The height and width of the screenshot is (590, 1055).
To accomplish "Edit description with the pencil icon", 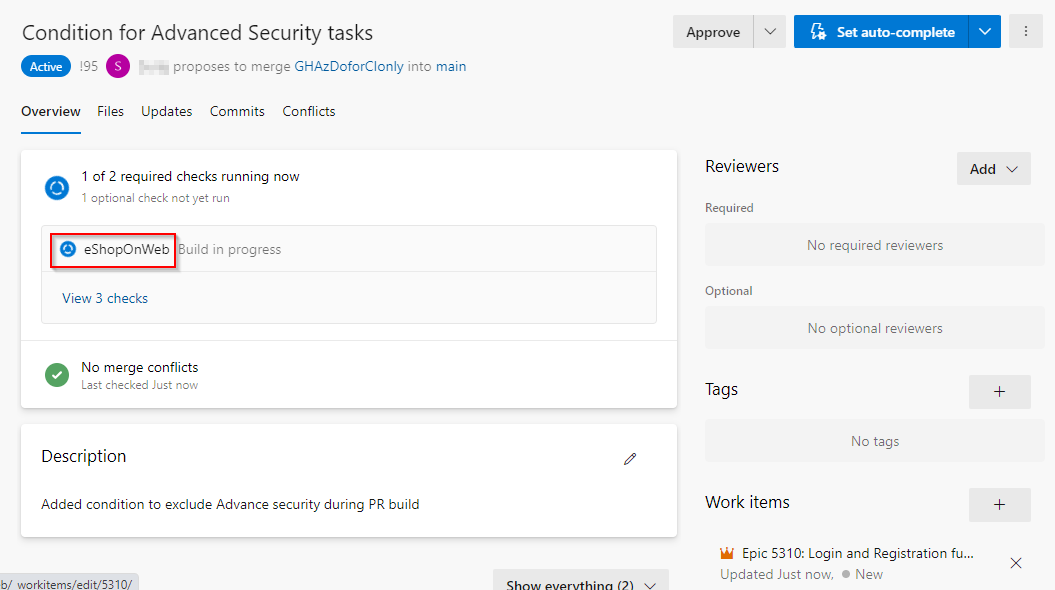I will [x=630, y=459].
